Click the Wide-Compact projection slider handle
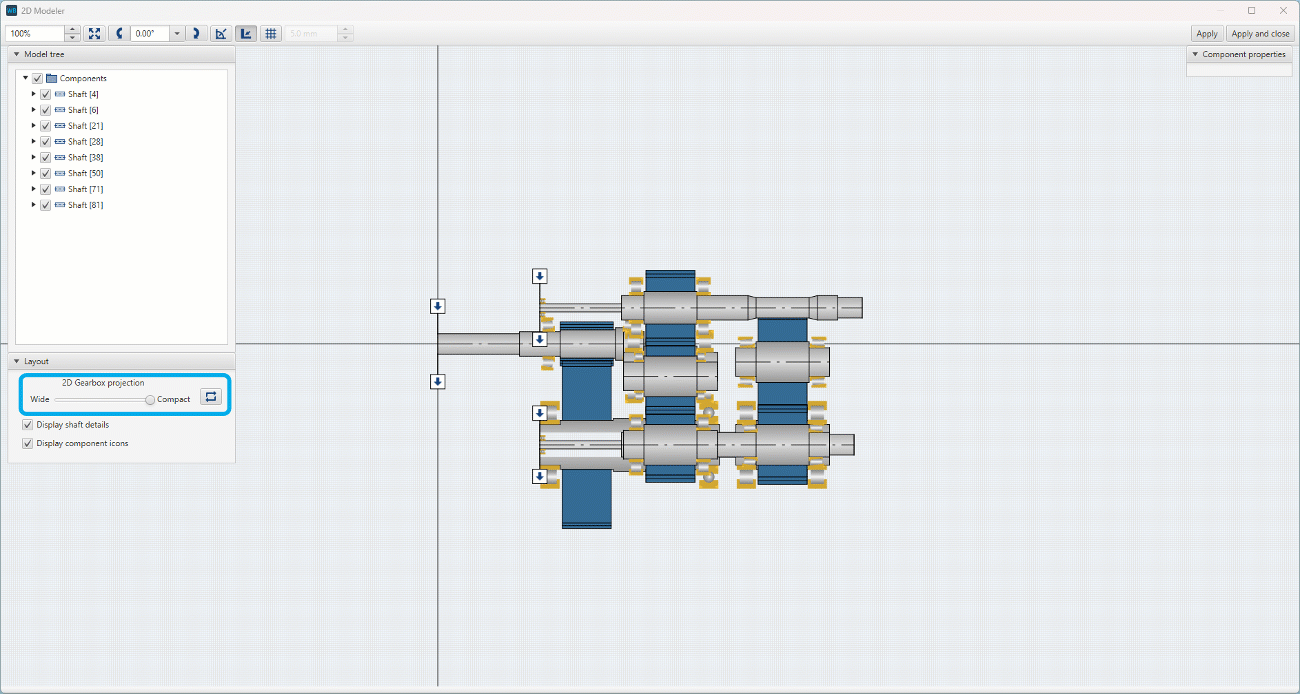 (x=150, y=399)
